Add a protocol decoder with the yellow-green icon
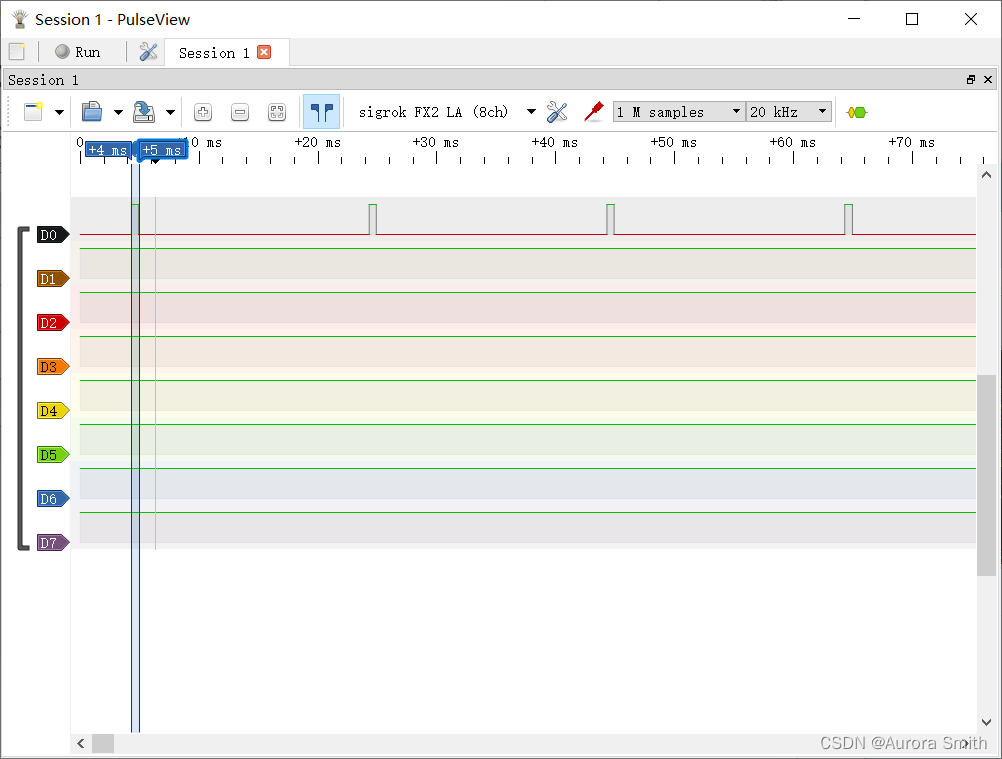Screen dimensions: 1002x759 click(x=856, y=112)
